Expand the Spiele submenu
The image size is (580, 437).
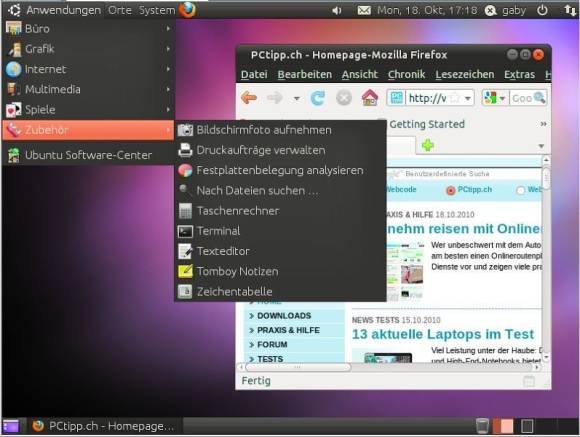88,110
